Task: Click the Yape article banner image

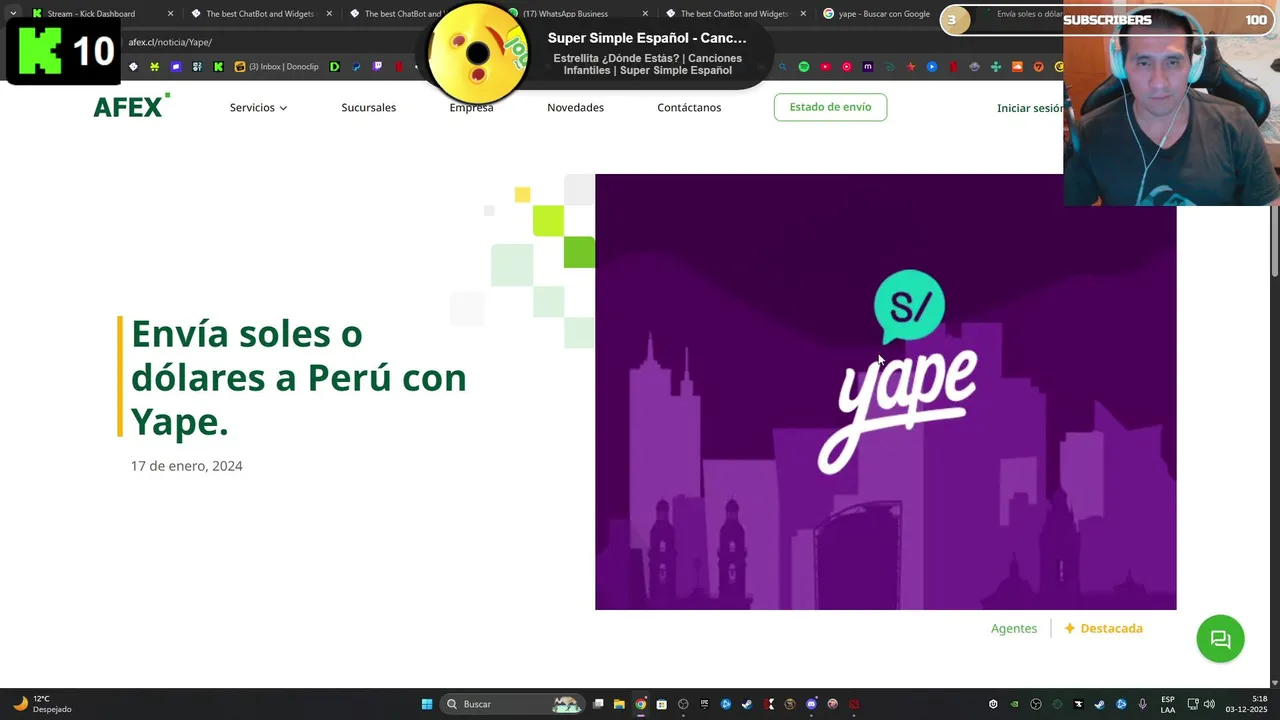Action: coord(885,392)
